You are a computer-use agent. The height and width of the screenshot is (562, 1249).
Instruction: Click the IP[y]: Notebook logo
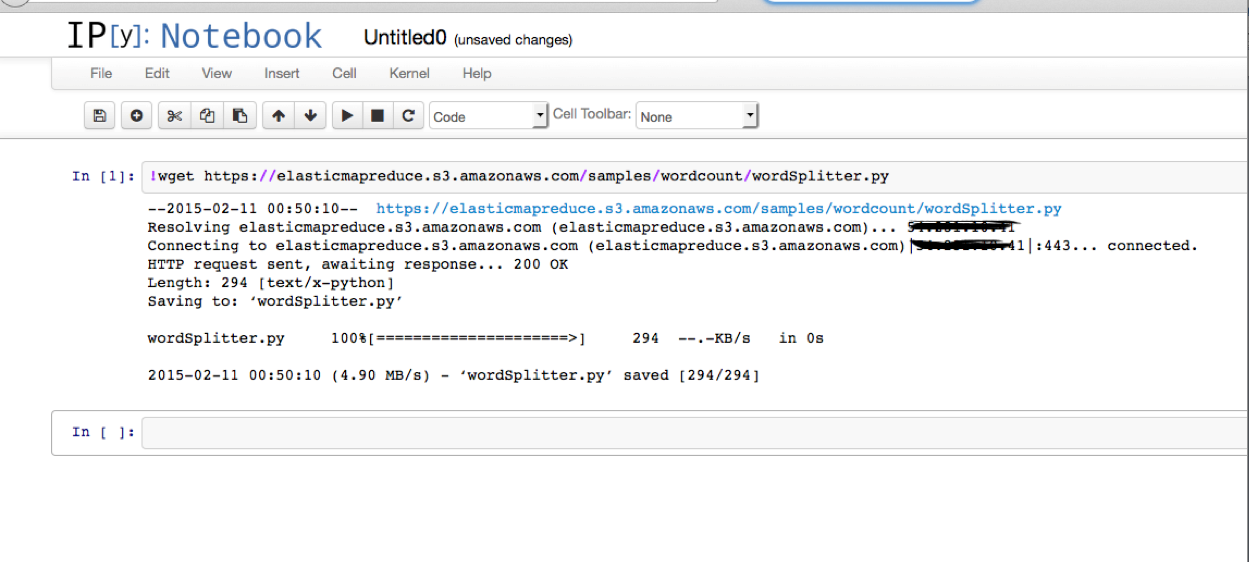click(194, 37)
